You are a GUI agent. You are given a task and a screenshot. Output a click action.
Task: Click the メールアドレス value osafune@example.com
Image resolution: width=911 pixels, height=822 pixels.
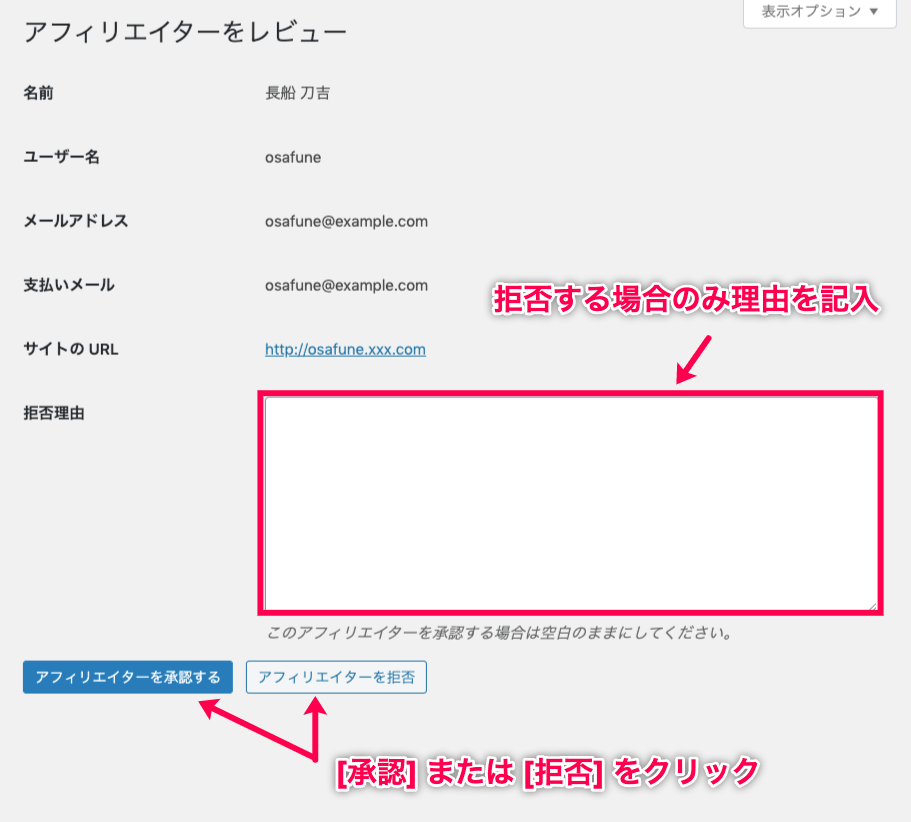[x=346, y=221]
